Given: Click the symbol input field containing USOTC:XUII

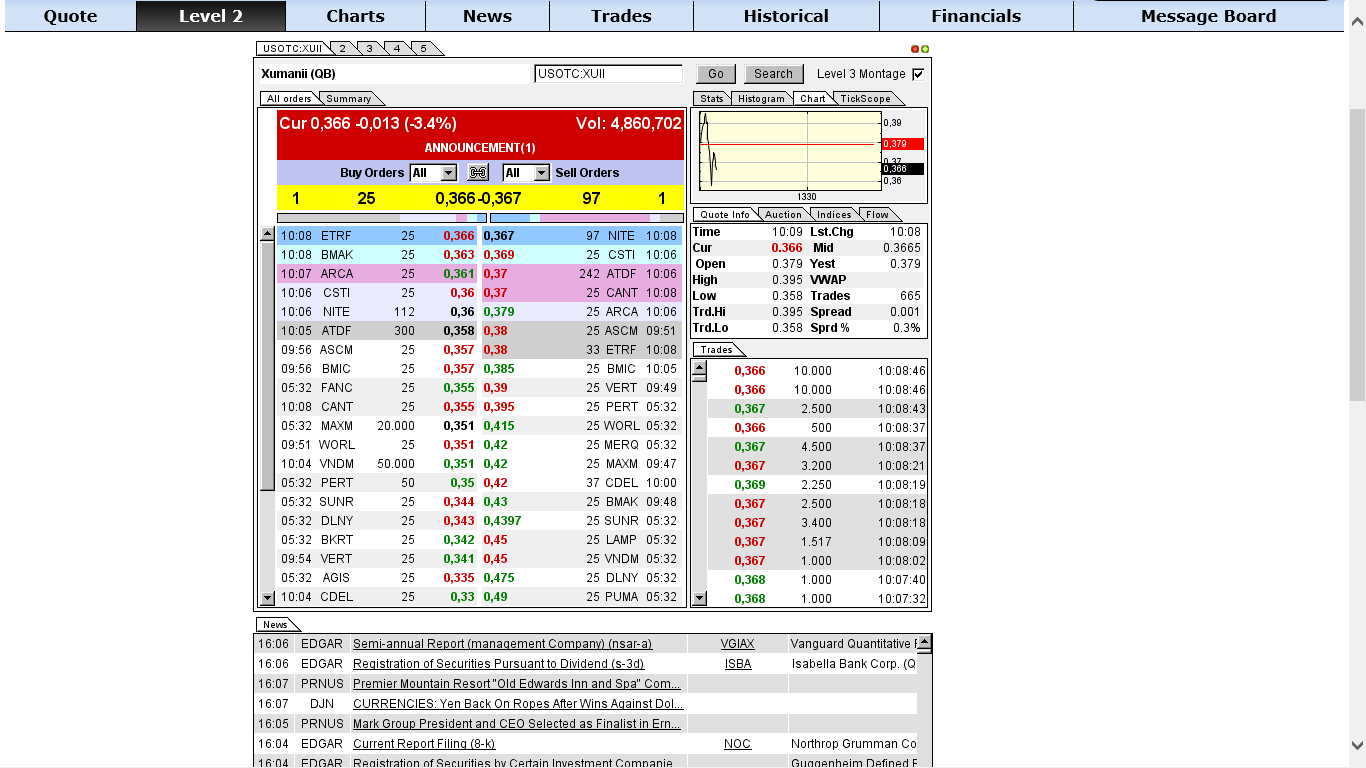Looking at the screenshot, I should (x=609, y=74).
